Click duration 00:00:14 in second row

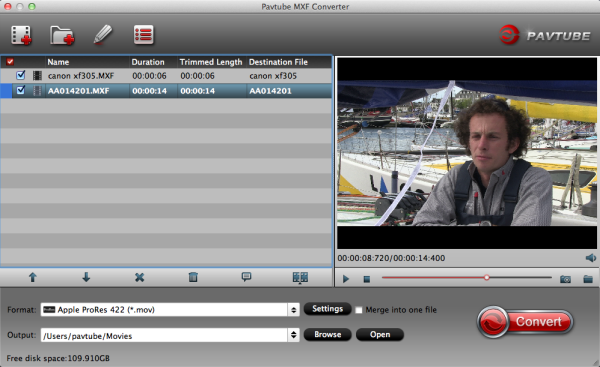149,91
